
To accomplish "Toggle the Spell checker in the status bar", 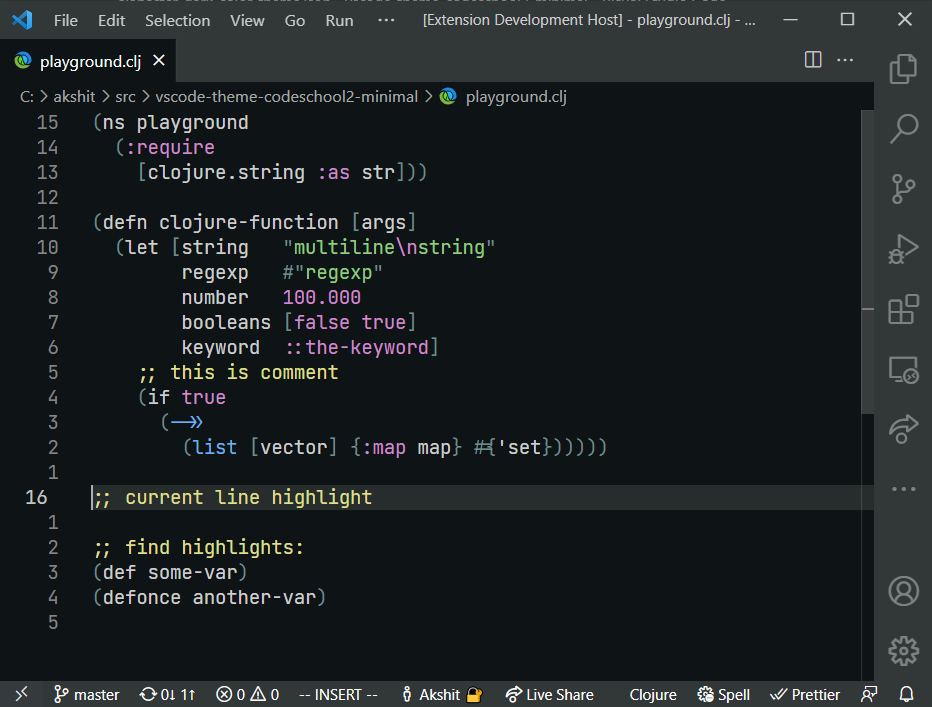I will click(723, 694).
